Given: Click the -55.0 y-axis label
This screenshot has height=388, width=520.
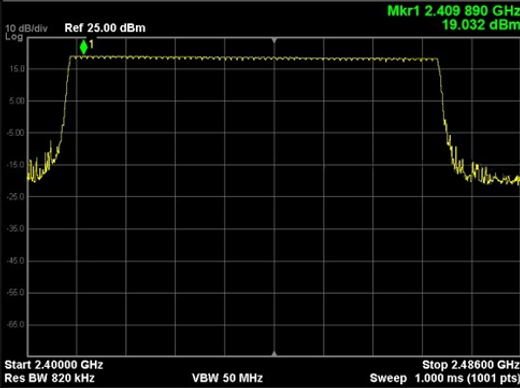Looking at the screenshot, I should point(16,293).
